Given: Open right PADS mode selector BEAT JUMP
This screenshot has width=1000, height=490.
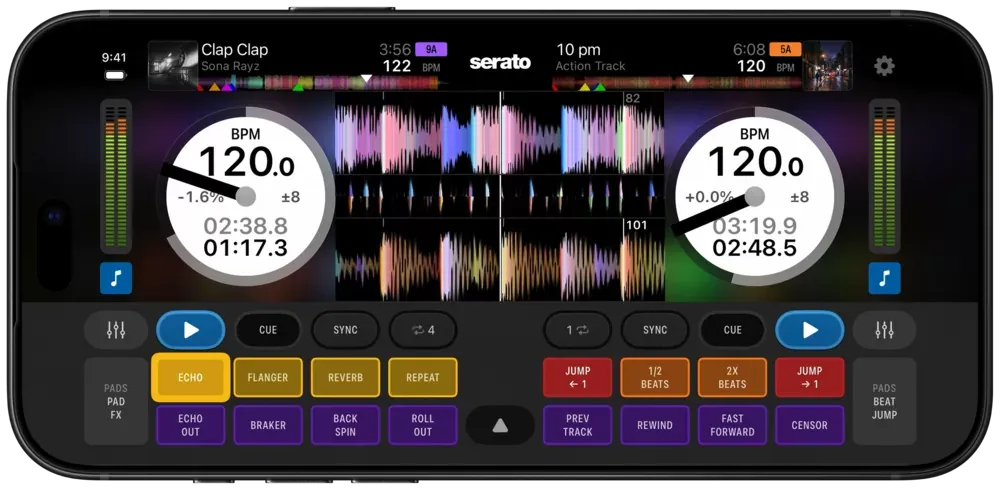Looking at the screenshot, I should click(x=885, y=401).
